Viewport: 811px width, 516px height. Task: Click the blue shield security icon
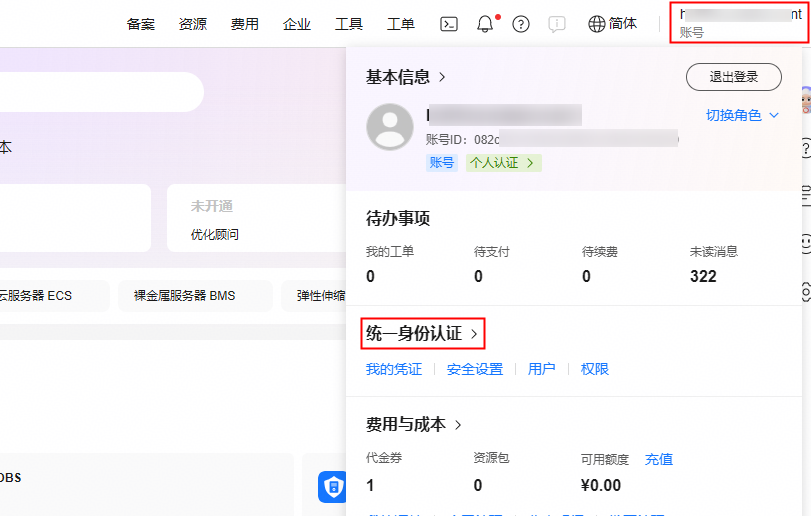tap(333, 487)
